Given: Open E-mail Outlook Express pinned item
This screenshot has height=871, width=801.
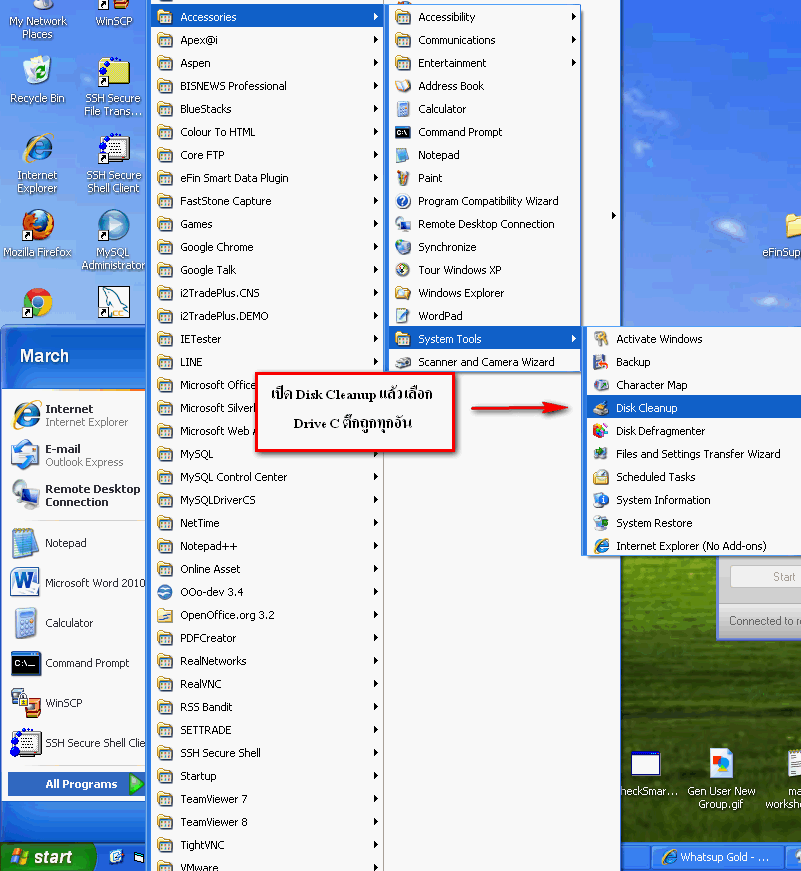Looking at the screenshot, I should coord(77,455).
